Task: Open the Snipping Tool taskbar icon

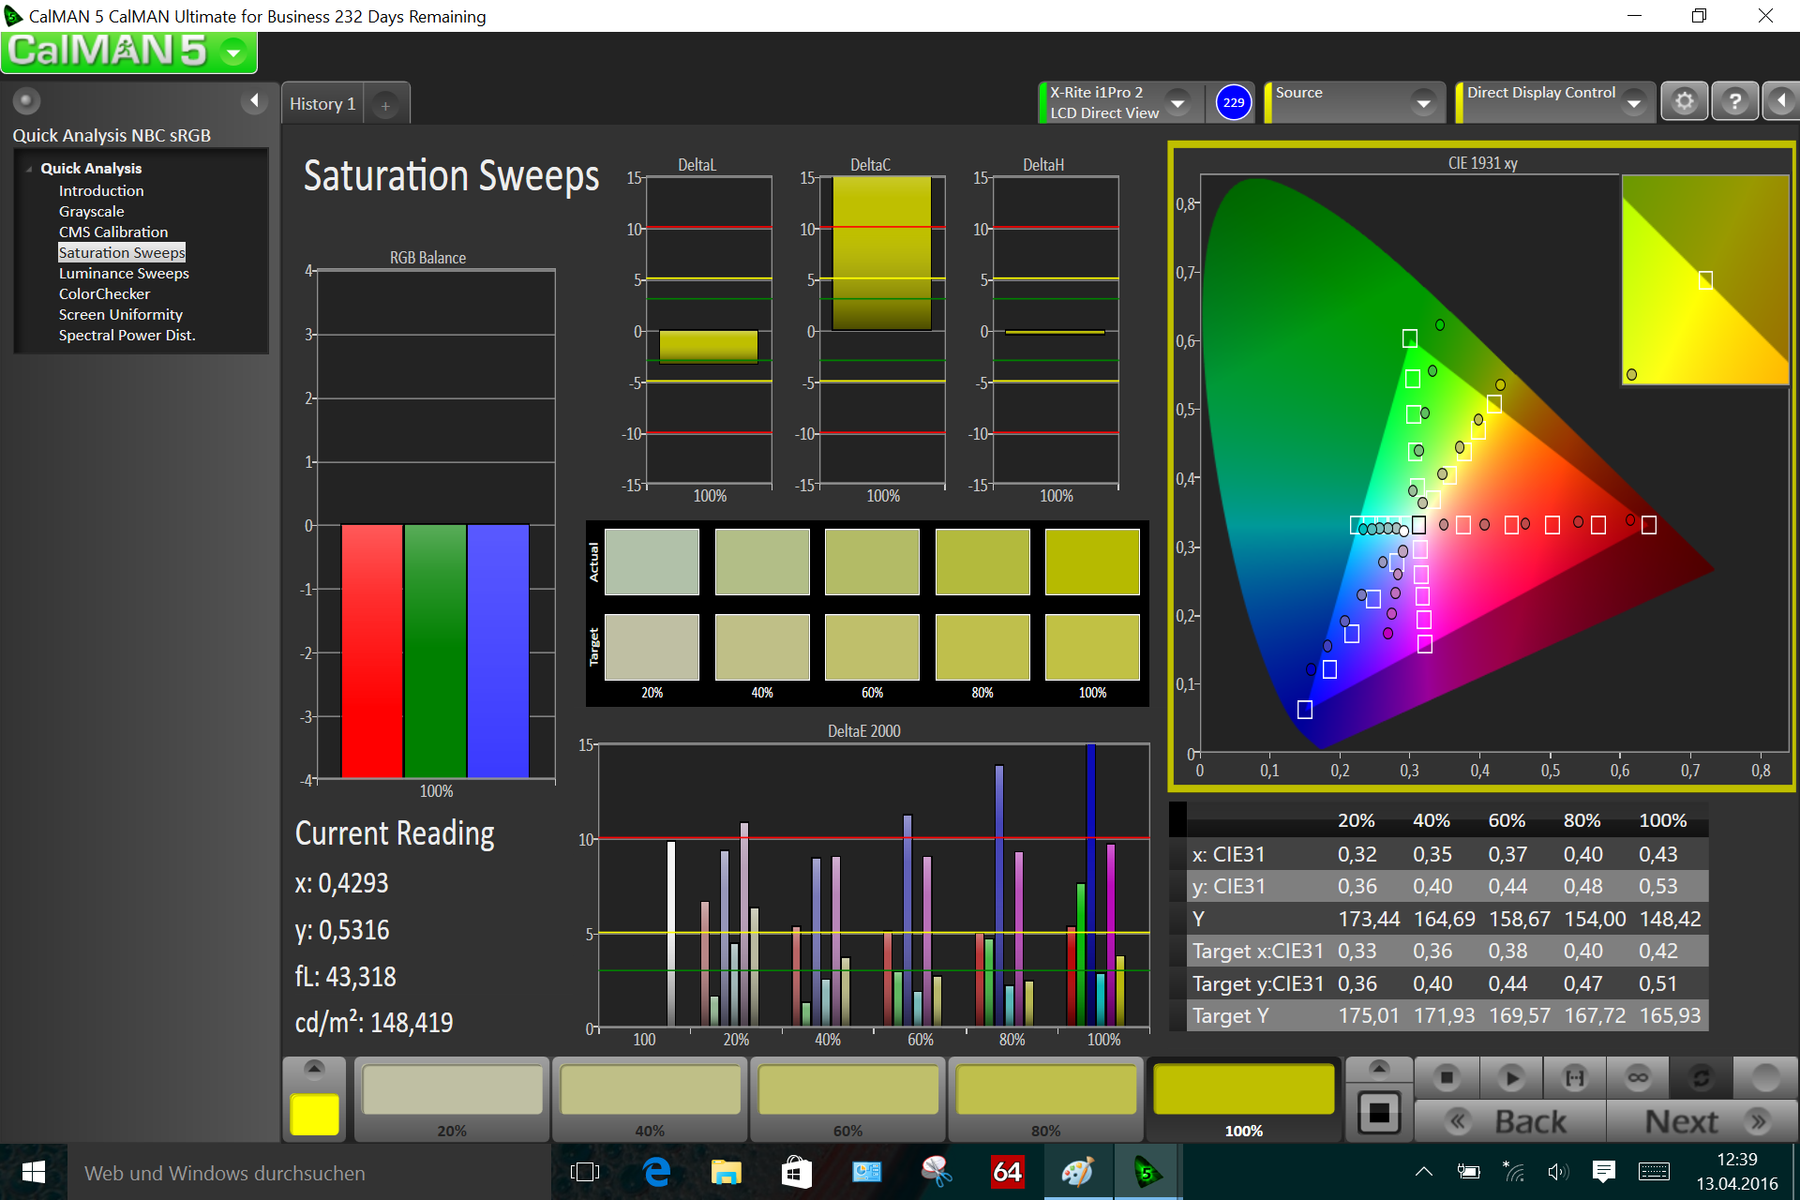Action: [937, 1172]
